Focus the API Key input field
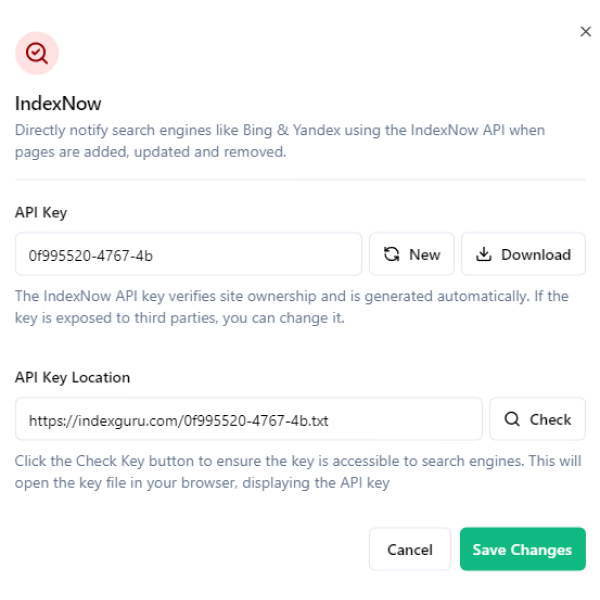The height and width of the screenshot is (600, 600). (x=188, y=254)
